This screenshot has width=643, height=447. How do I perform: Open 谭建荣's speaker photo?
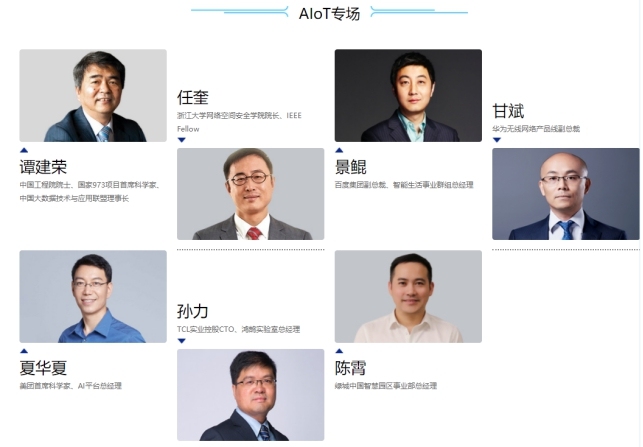pyautogui.click(x=93, y=96)
